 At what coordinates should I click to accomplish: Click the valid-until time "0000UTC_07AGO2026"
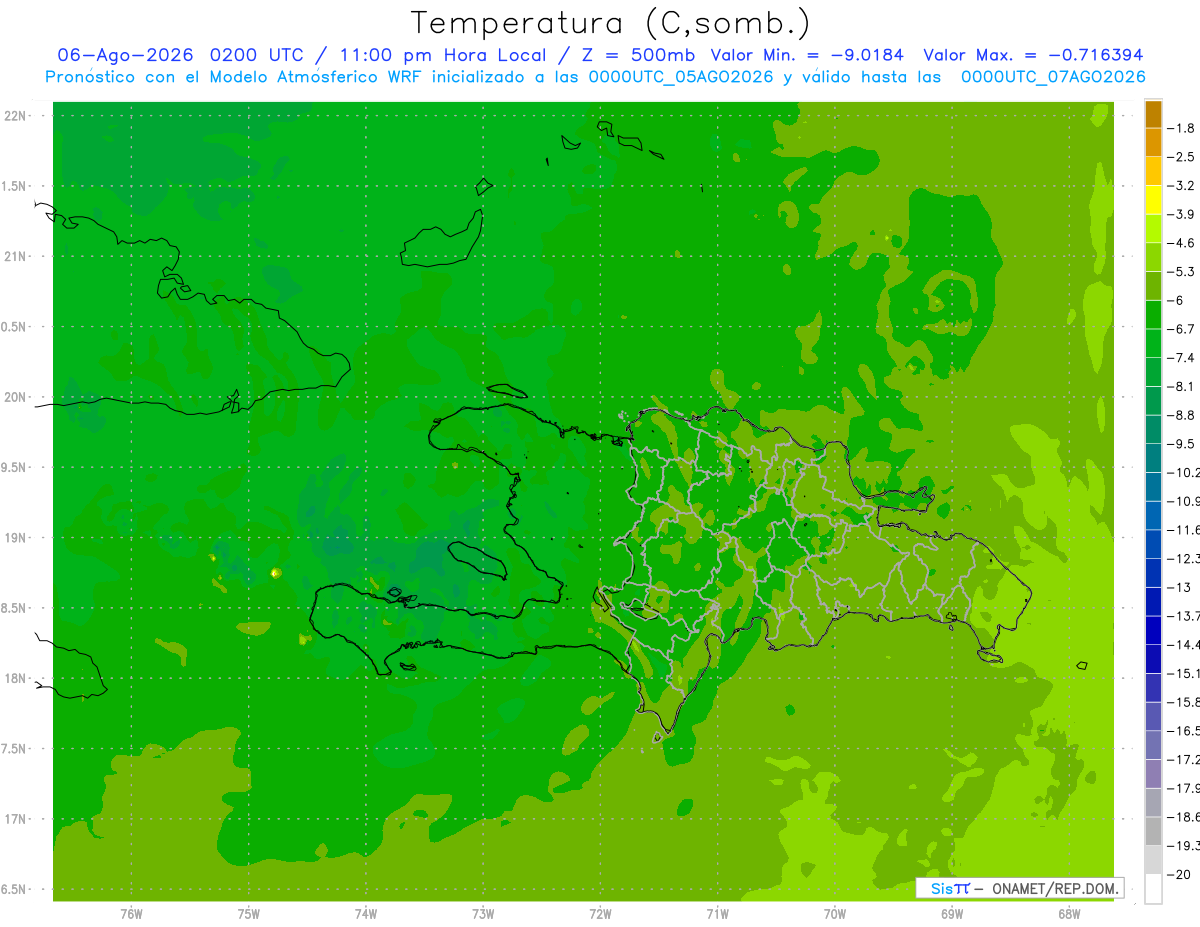point(1052,77)
